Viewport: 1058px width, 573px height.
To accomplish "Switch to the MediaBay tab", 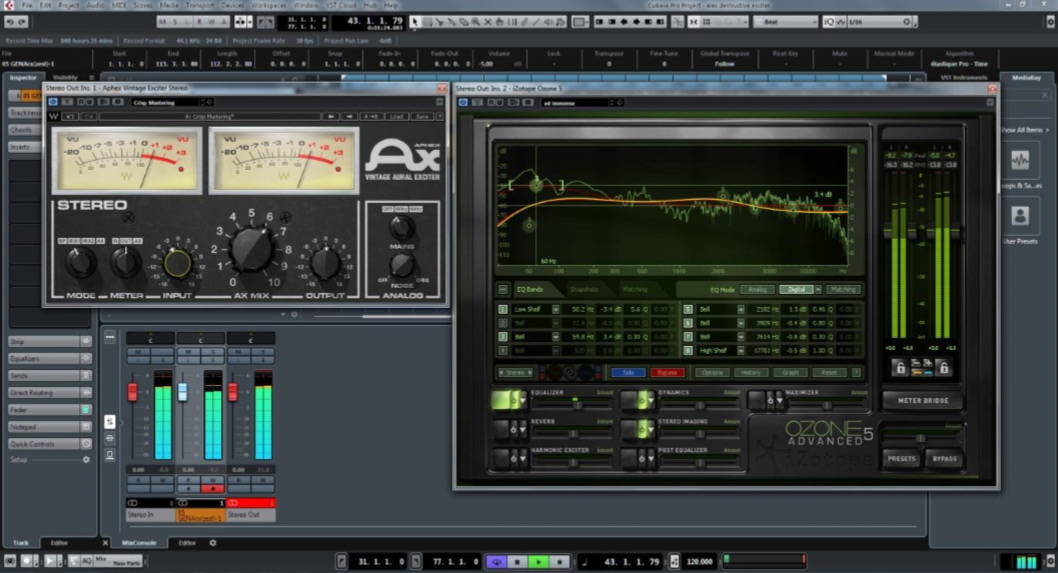I will click(1026, 78).
